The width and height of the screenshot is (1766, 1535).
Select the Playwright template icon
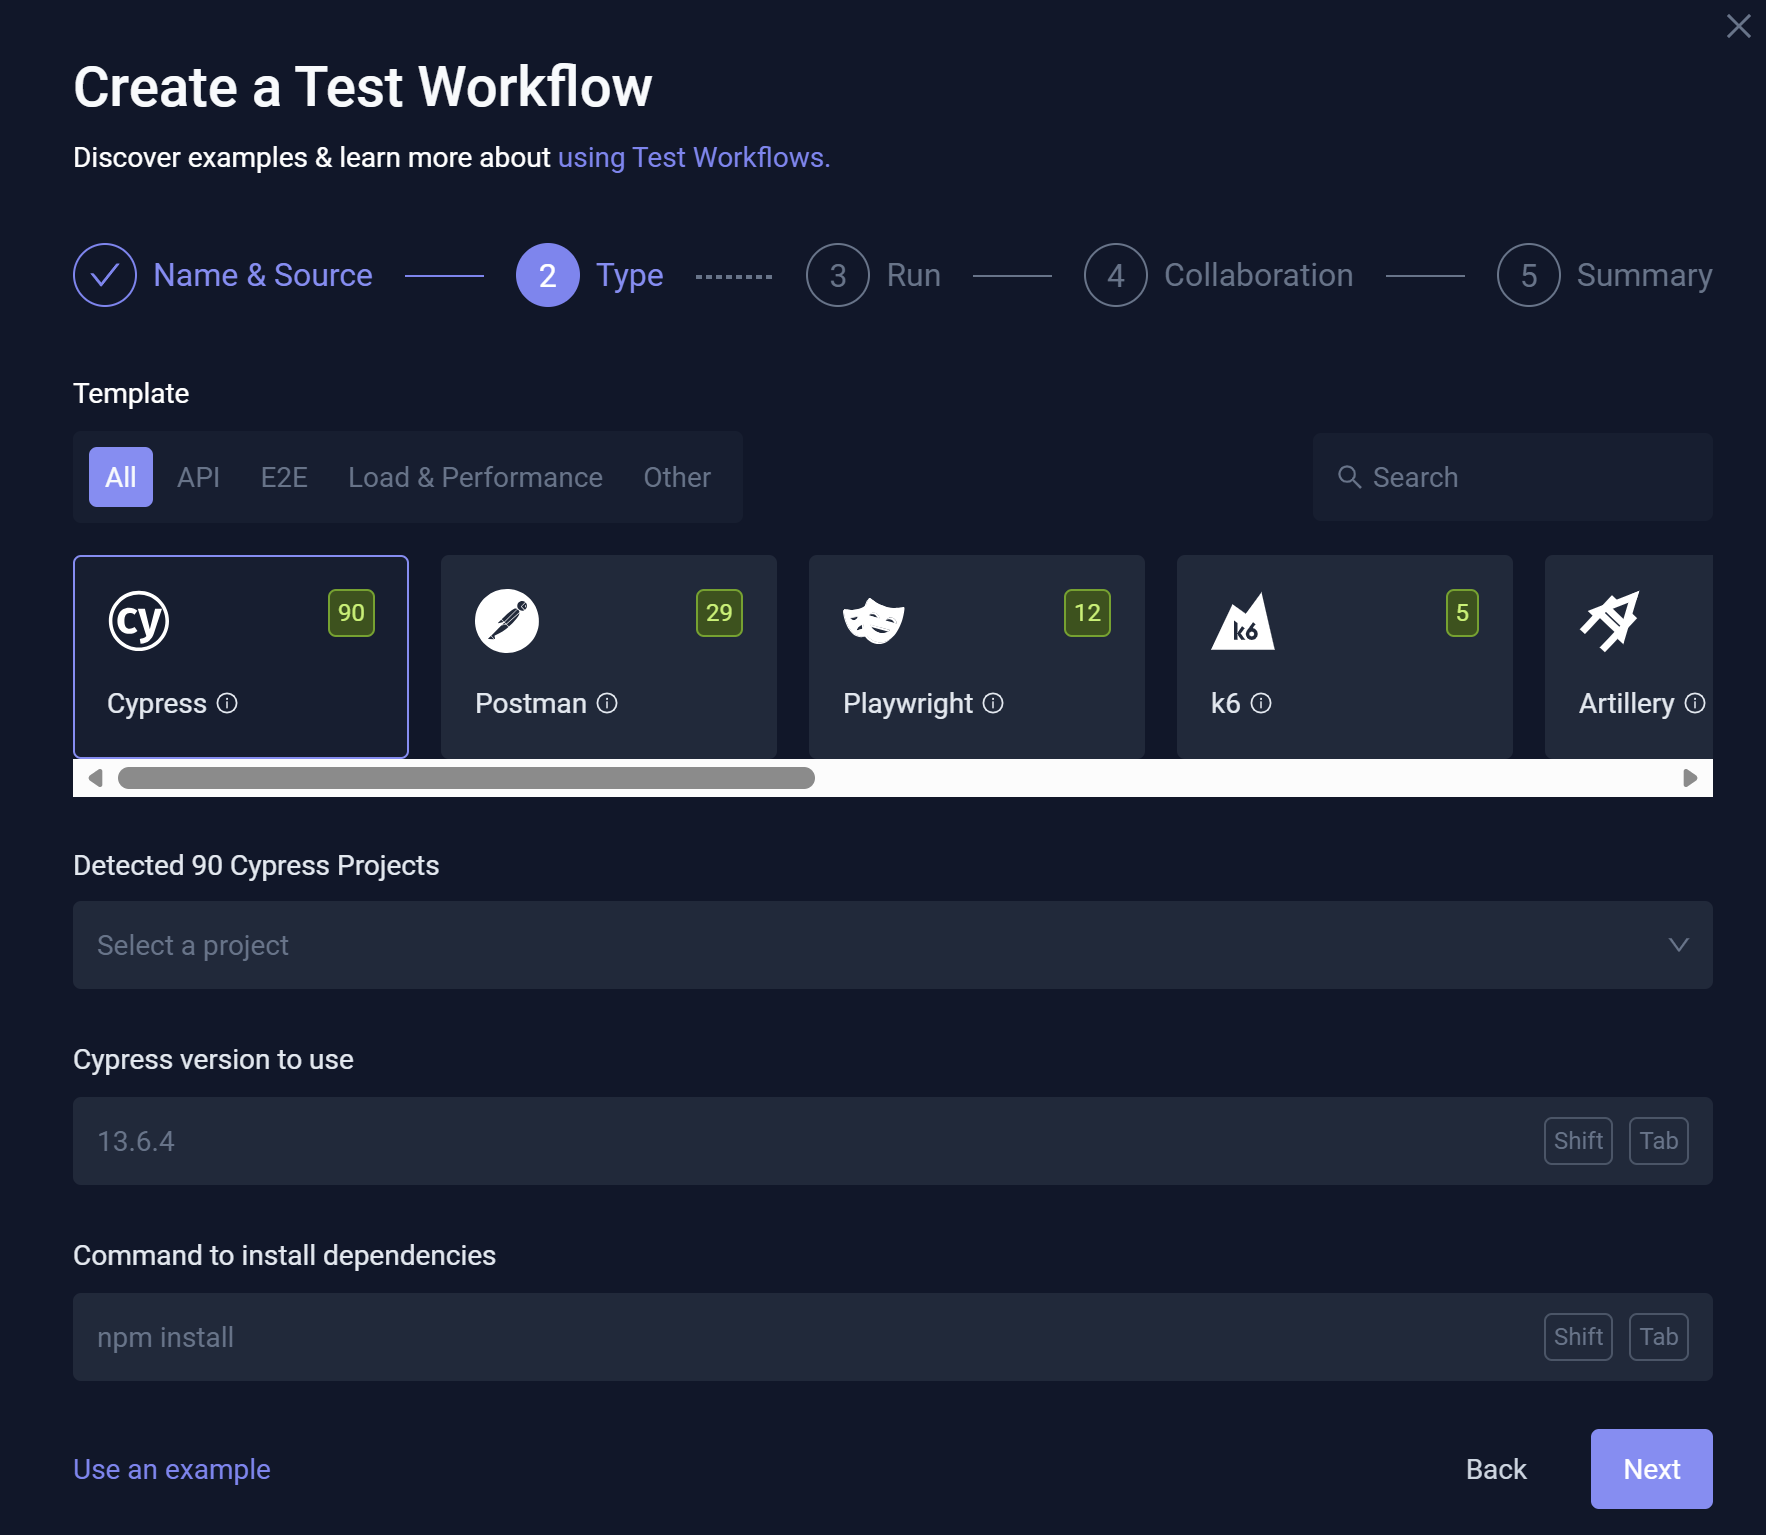click(874, 619)
